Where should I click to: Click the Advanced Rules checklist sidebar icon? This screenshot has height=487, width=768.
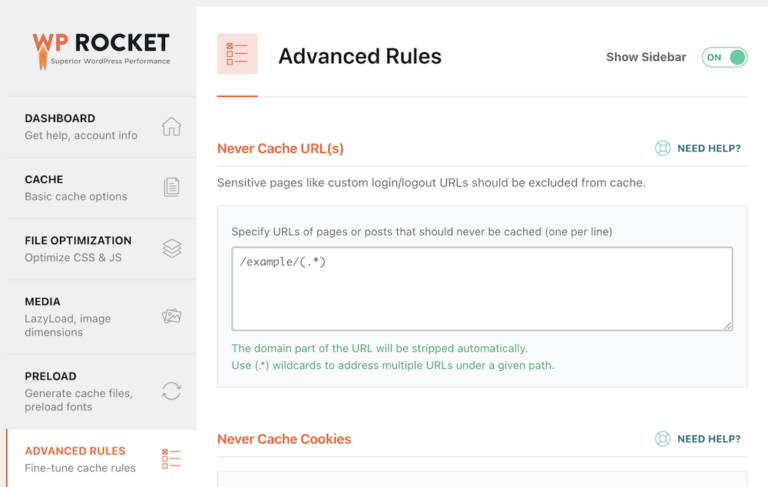coord(172,459)
